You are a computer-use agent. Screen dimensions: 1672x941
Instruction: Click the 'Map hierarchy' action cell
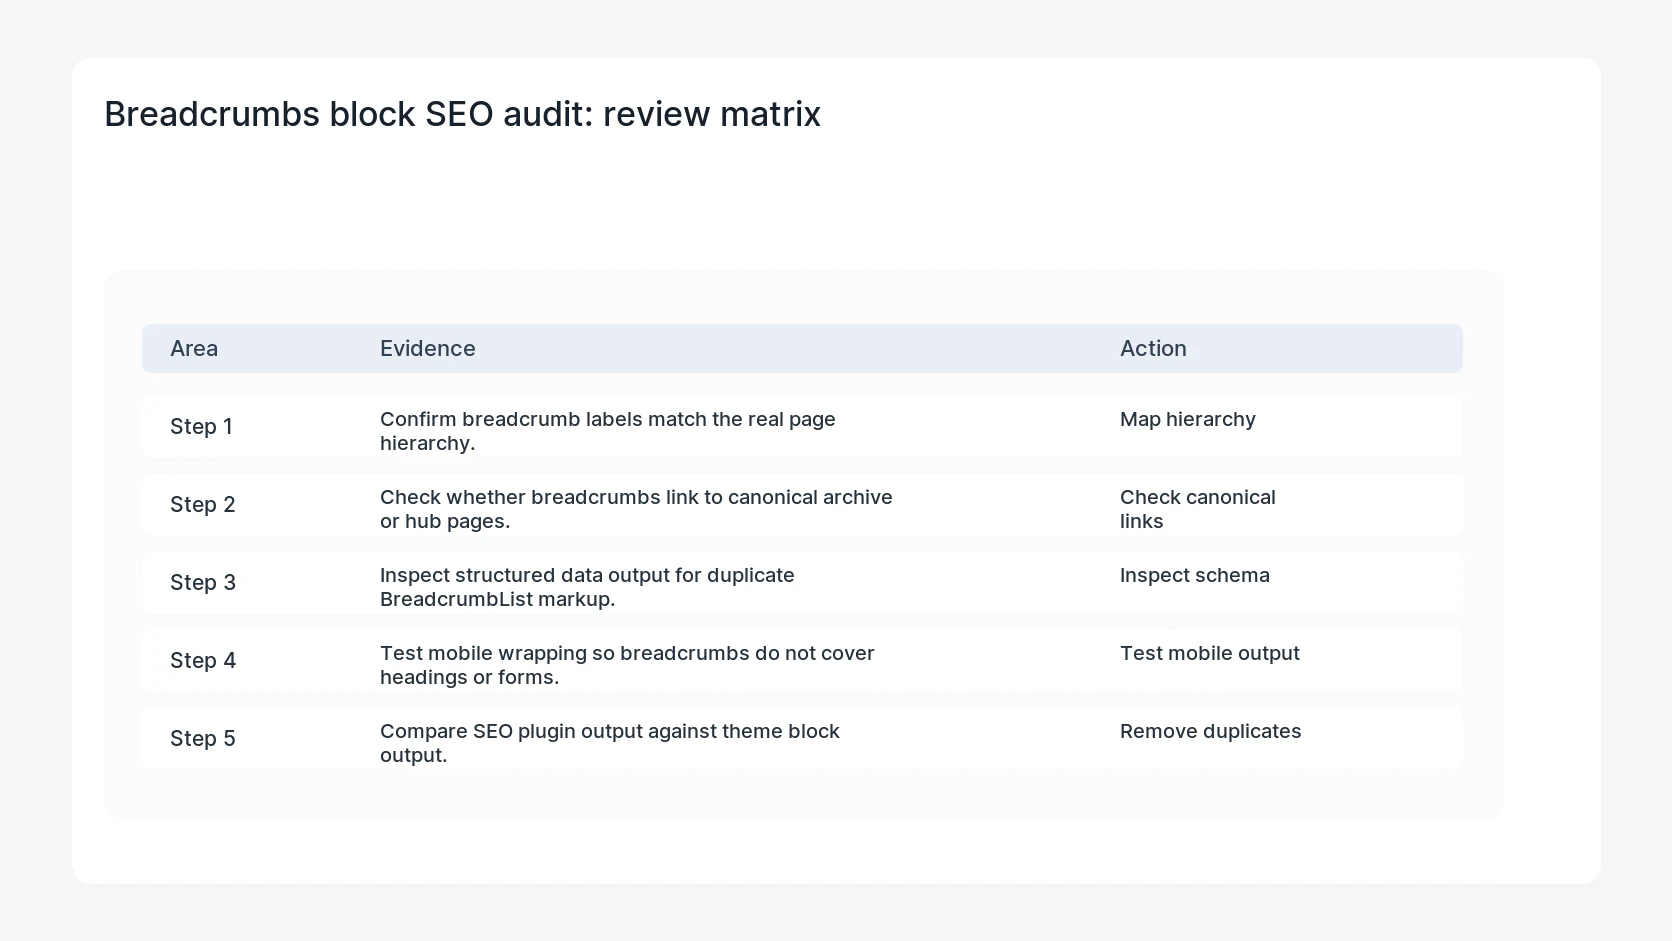[1188, 419]
